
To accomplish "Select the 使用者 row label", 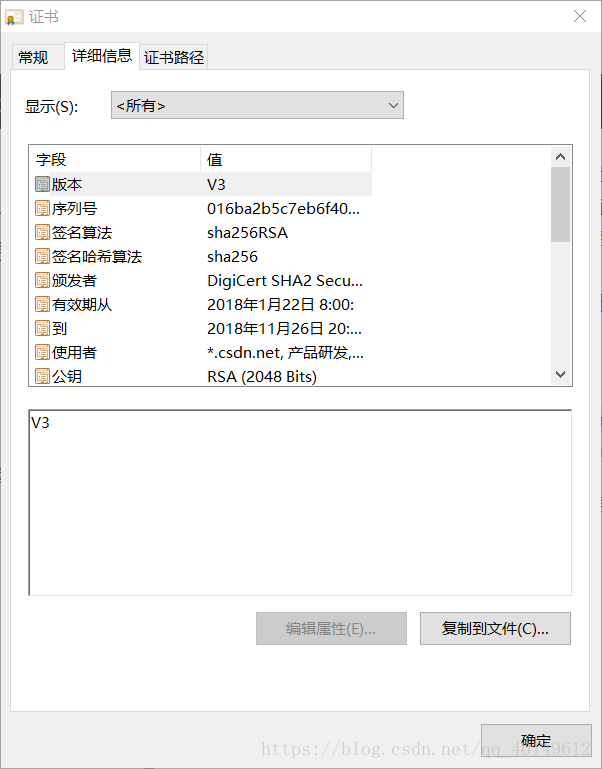I will point(75,353).
